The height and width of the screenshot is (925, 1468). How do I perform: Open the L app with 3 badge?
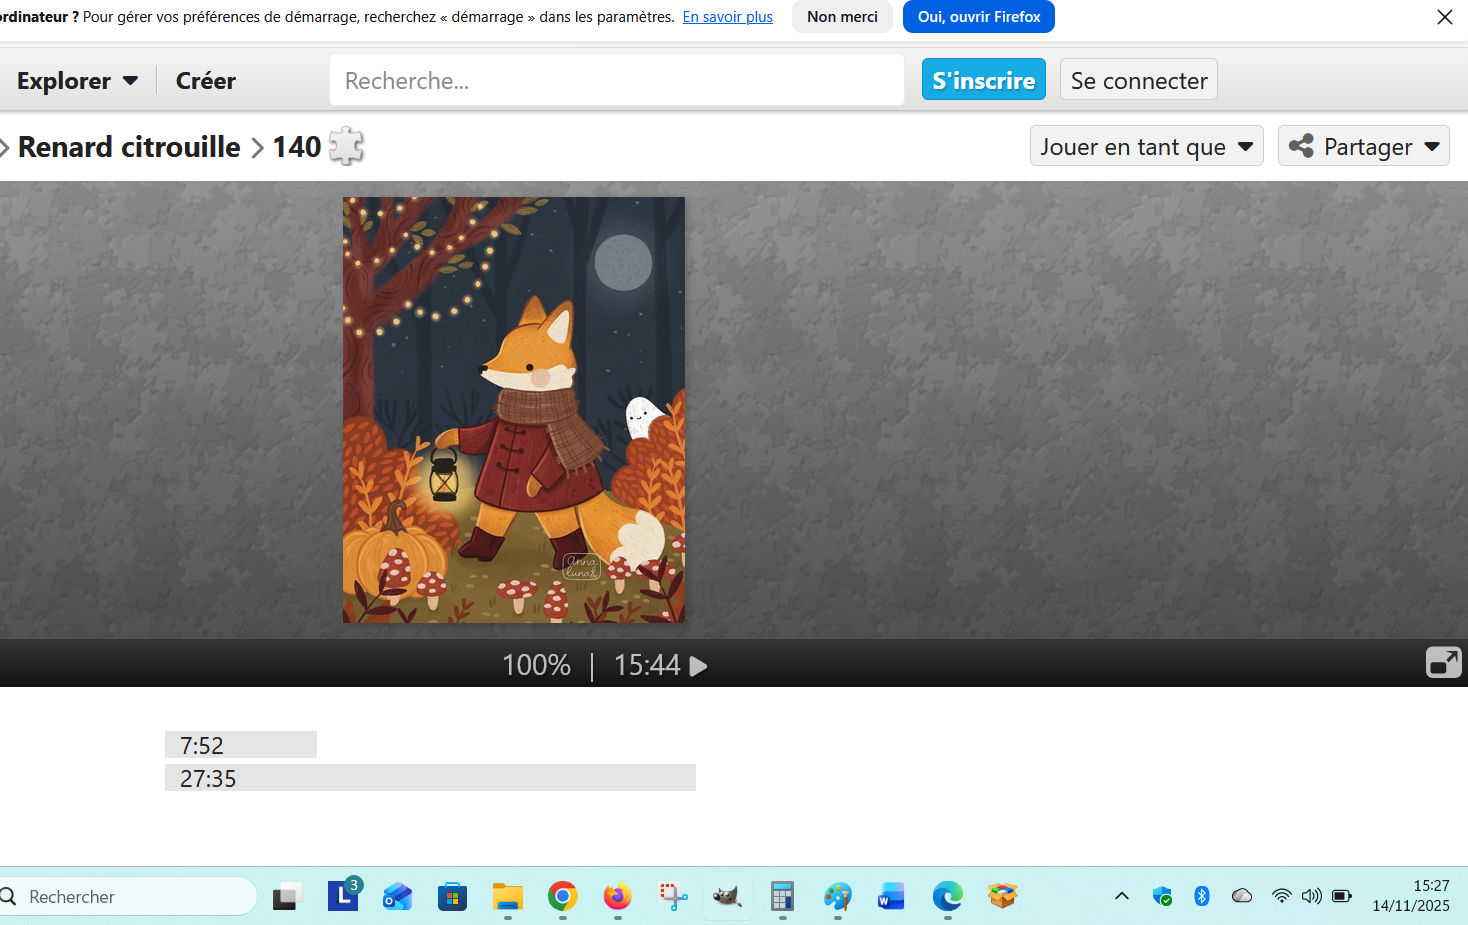coord(344,895)
